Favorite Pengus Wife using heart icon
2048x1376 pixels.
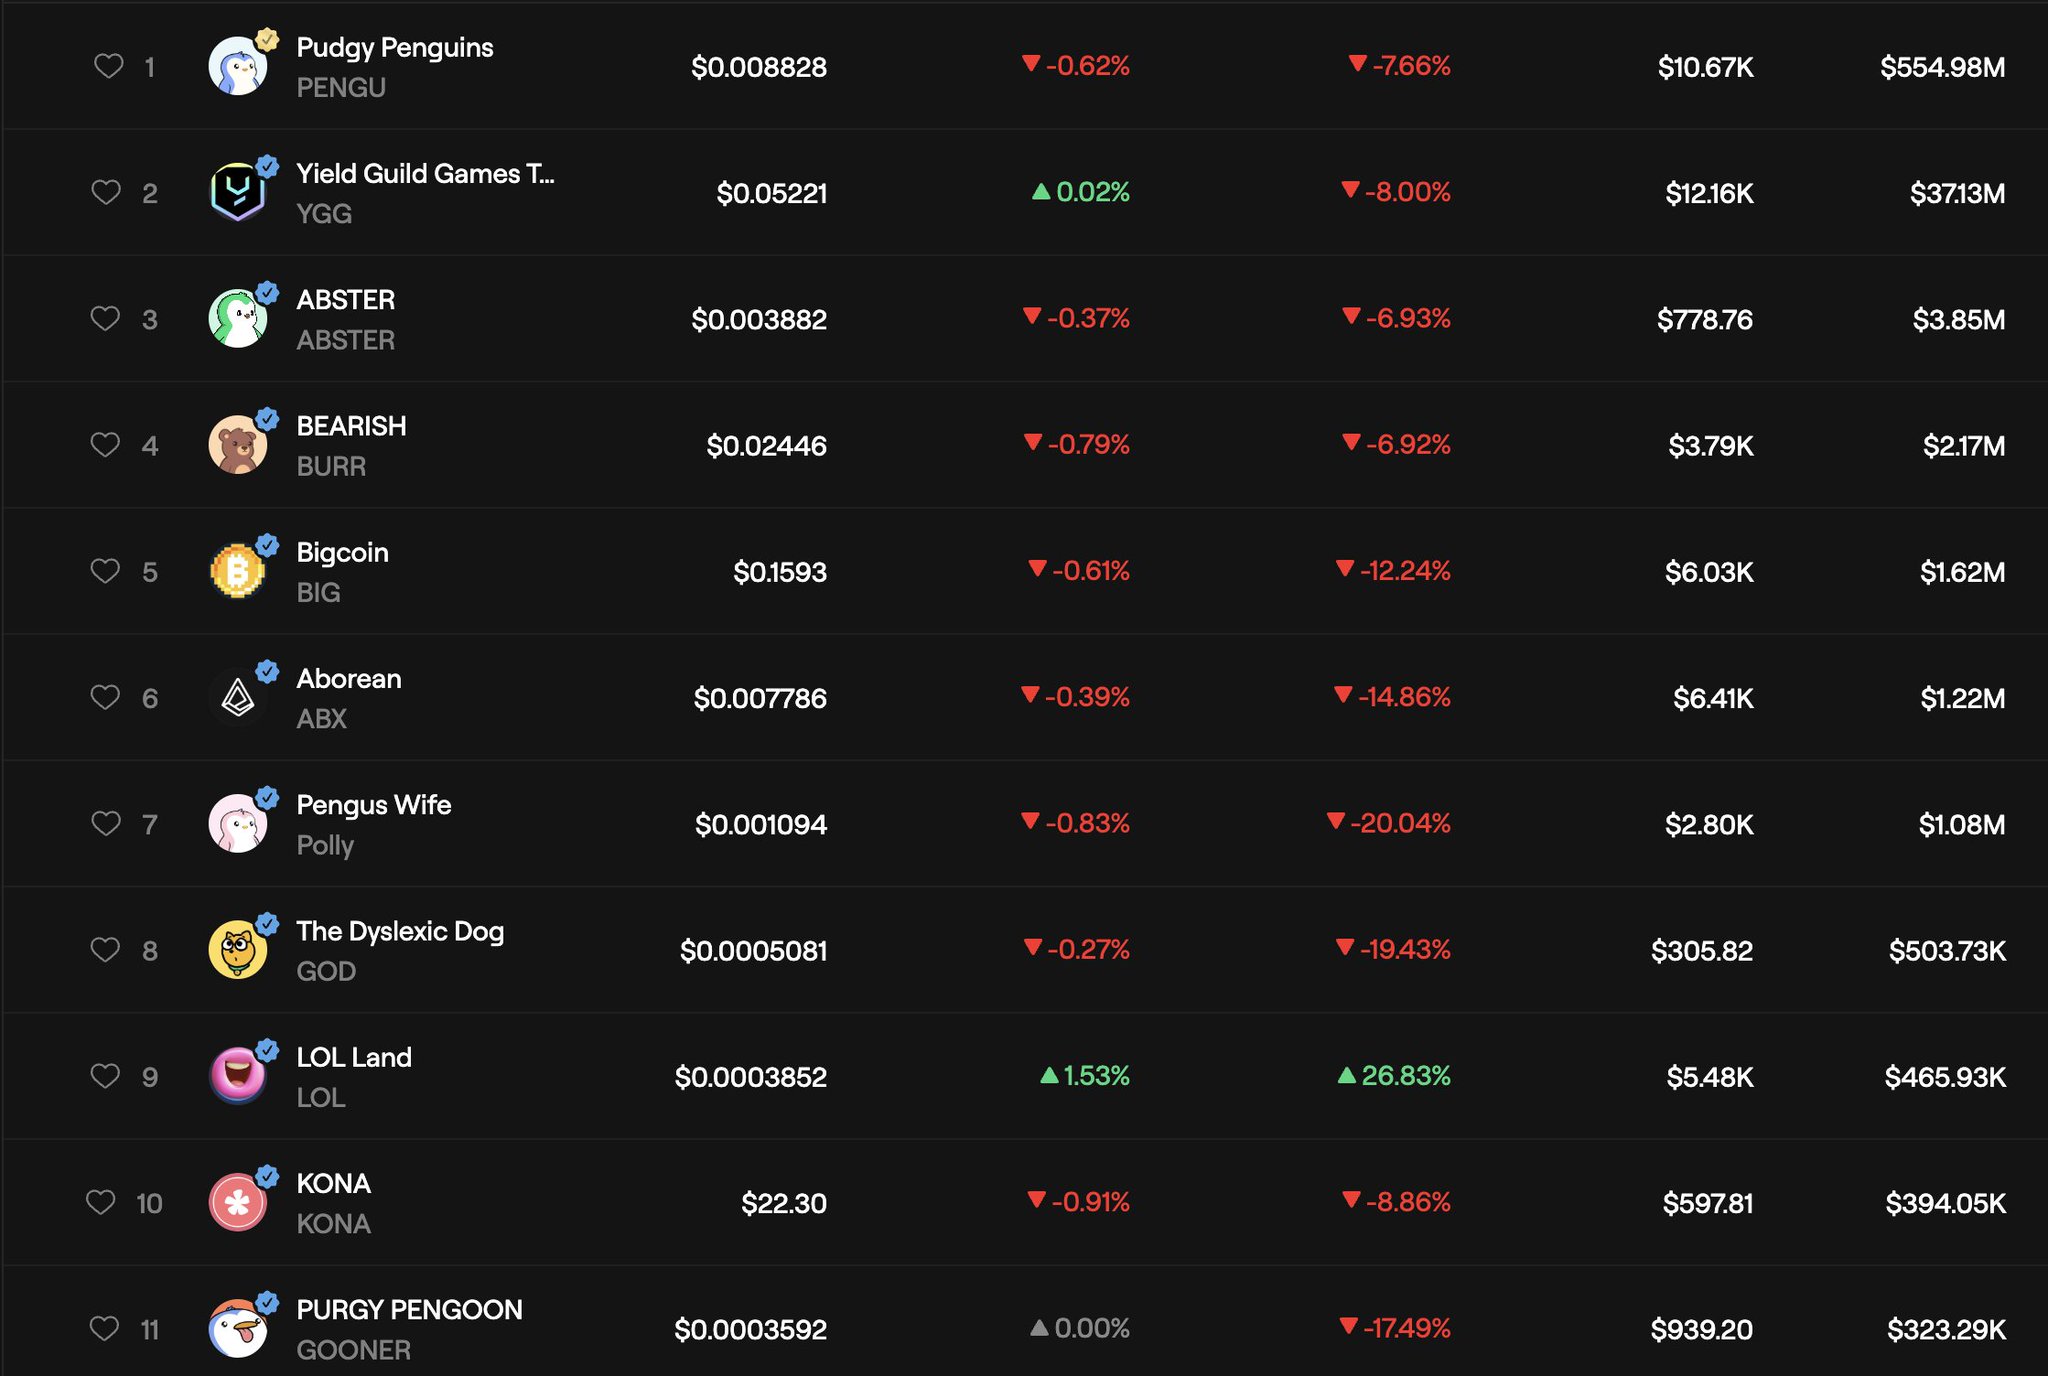pos(105,823)
